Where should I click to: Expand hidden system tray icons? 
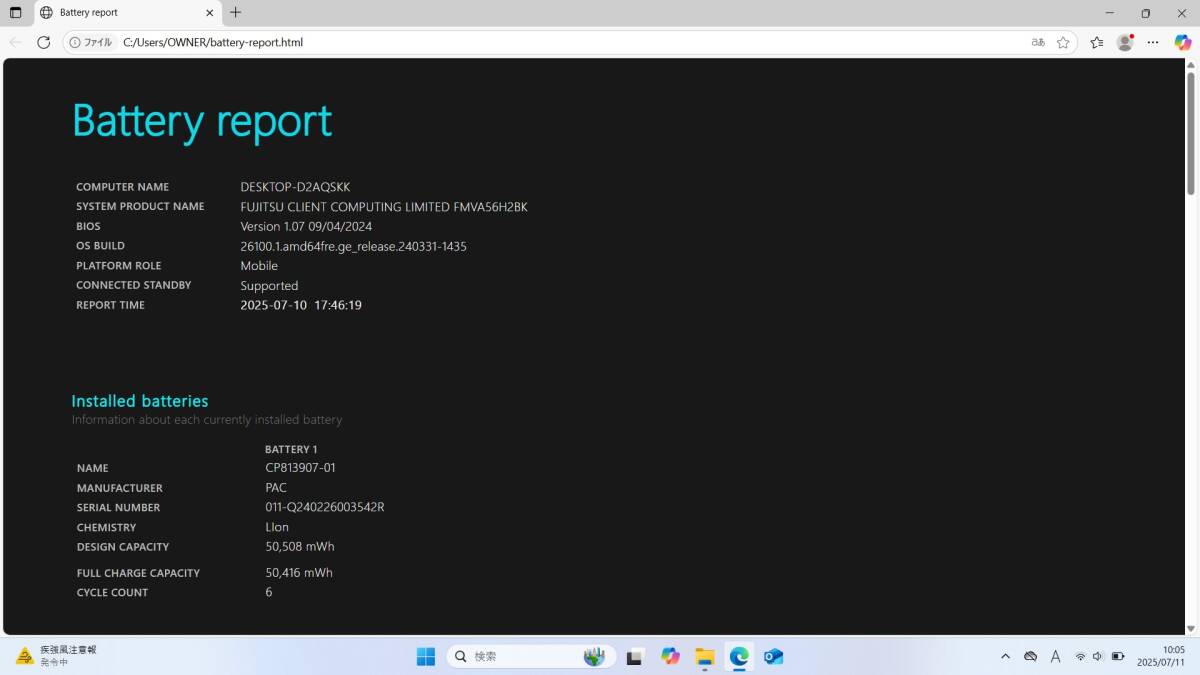[x=1006, y=656]
